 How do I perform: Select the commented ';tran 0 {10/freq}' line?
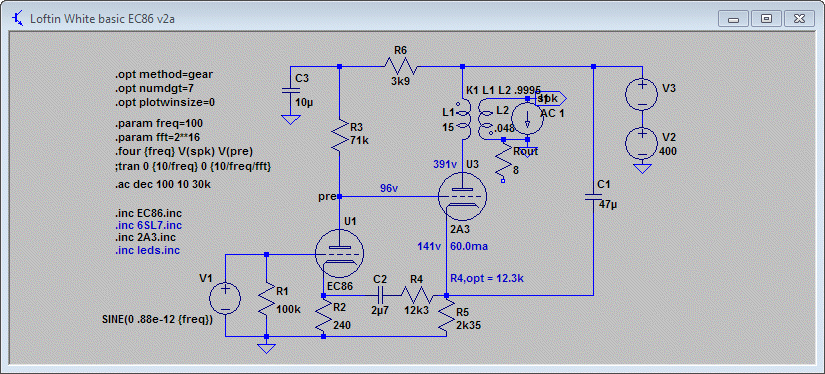tap(193, 166)
